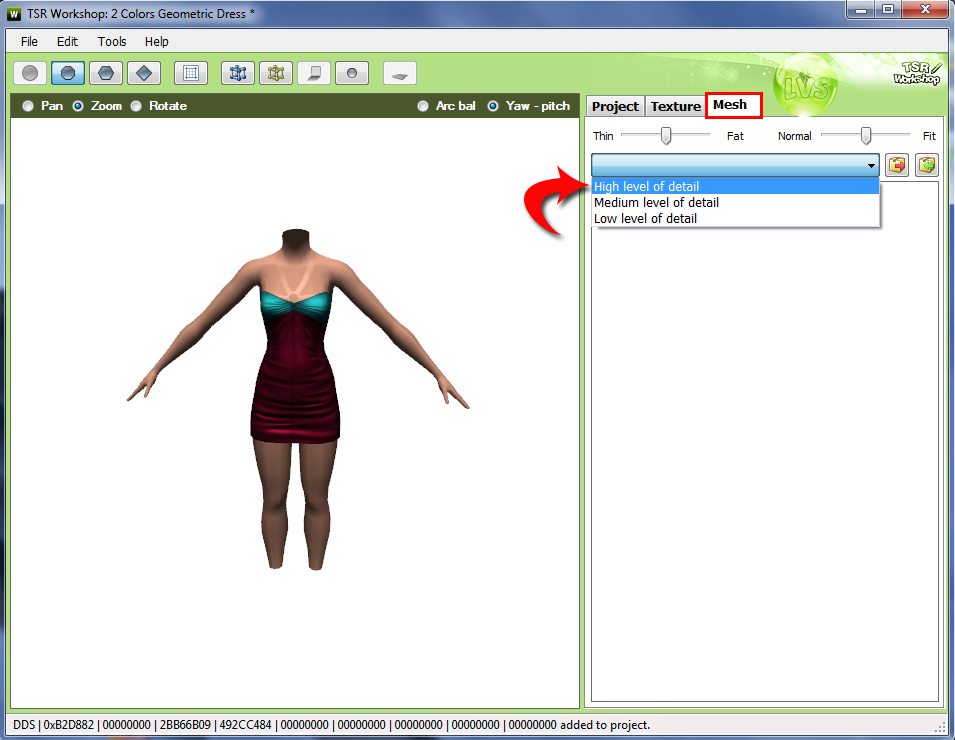Click the Normal–Fit slider handle
Screen dimensions: 955x740
865,135
